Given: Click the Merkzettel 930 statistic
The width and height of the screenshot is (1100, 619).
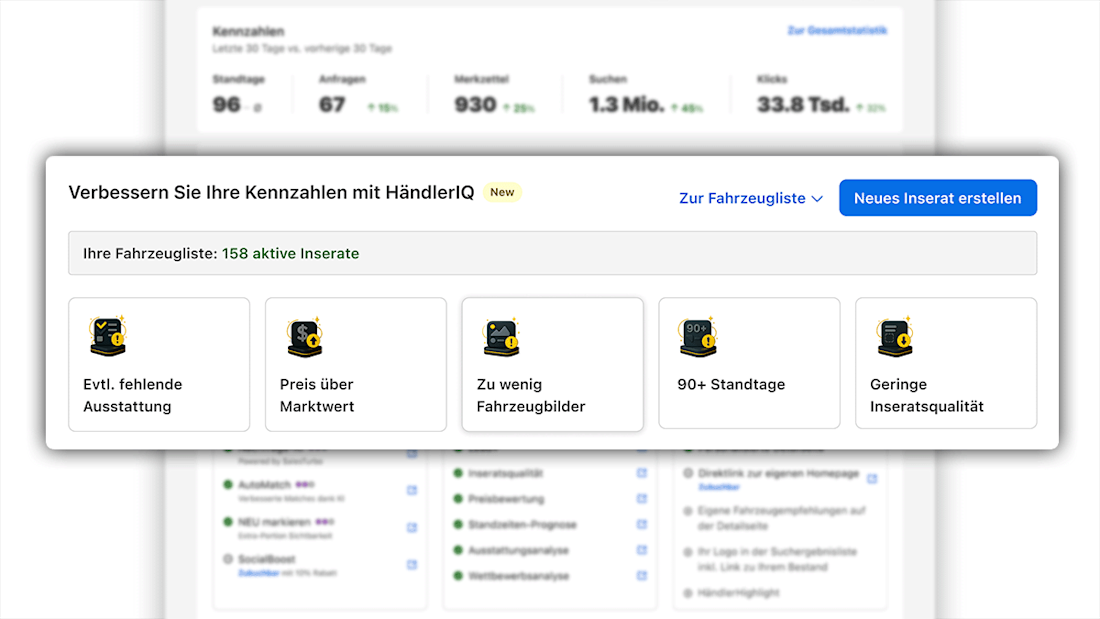Looking at the screenshot, I should [x=476, y=104].
